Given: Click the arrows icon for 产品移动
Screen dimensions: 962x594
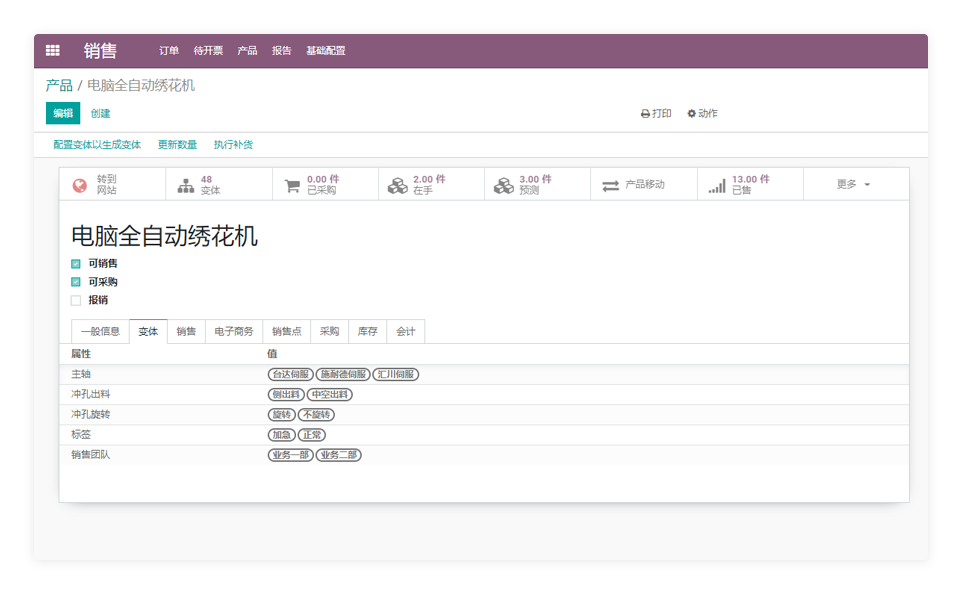Looking at the screenshot, I should (x=610, y=185).
